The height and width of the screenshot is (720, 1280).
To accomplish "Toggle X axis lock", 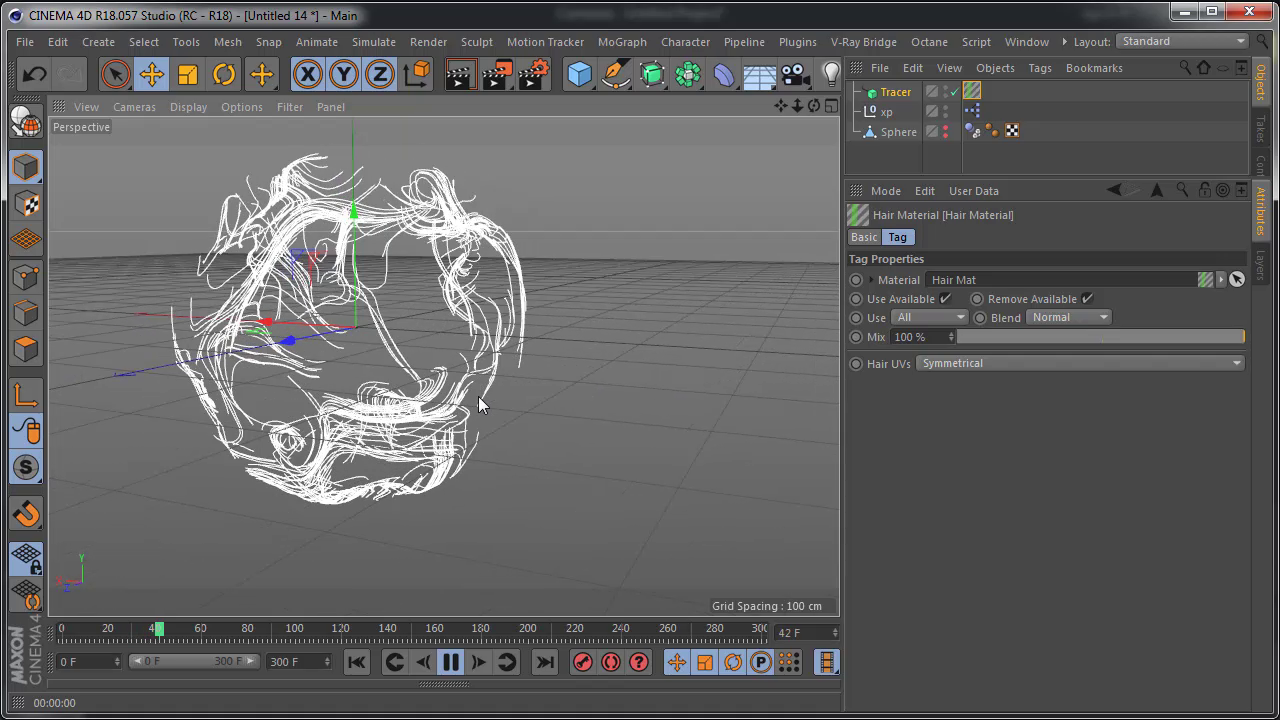I will tap(307, 74).
